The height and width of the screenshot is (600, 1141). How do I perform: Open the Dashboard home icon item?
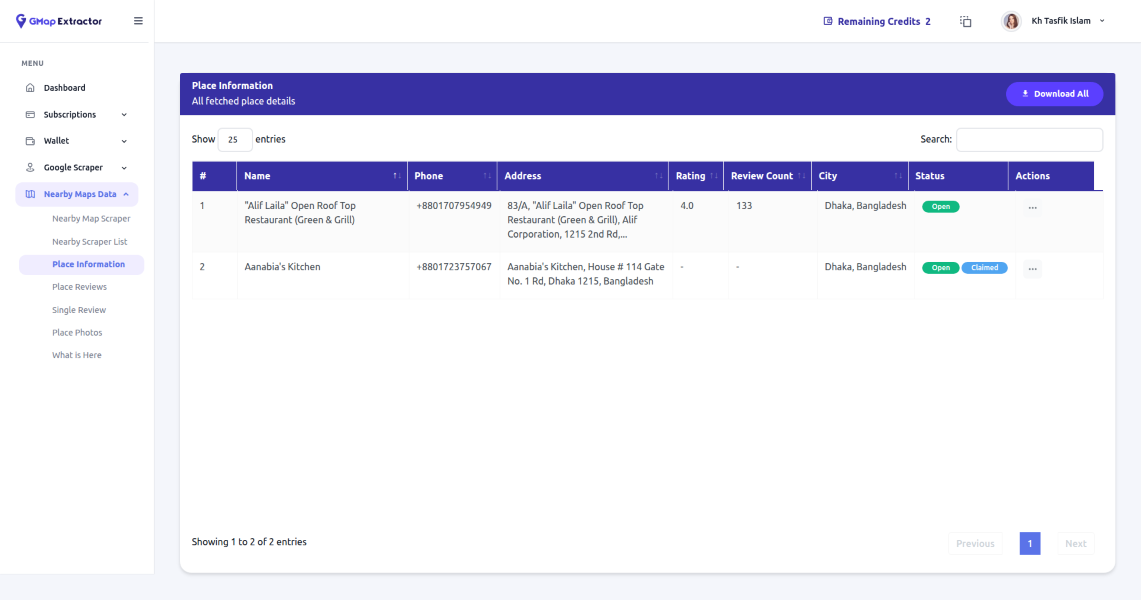[30, 88]
